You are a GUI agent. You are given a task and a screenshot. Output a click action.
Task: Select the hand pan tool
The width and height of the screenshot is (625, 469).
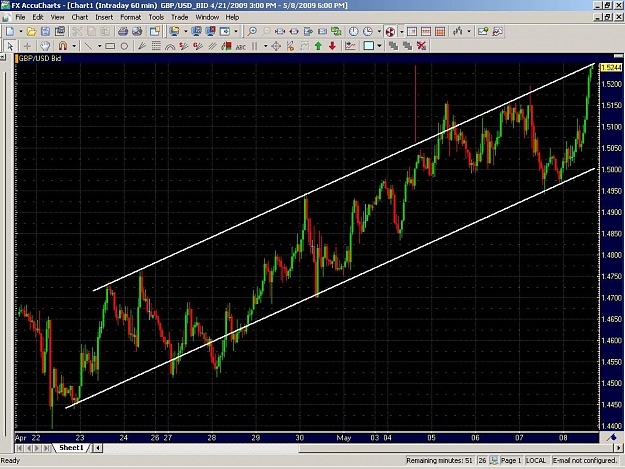click(x=45, y=46)
